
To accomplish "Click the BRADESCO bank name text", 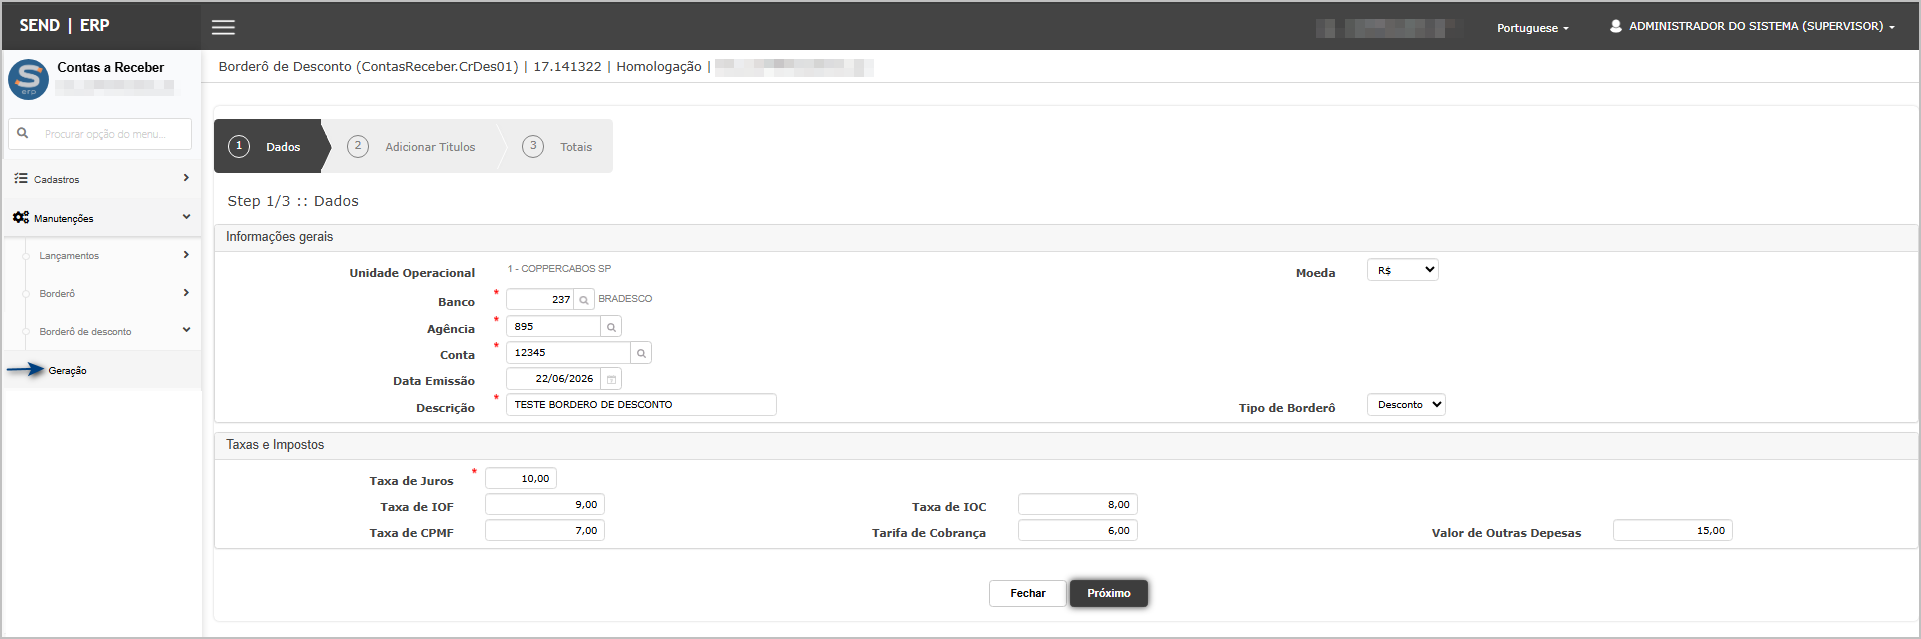I will [625, 299].
